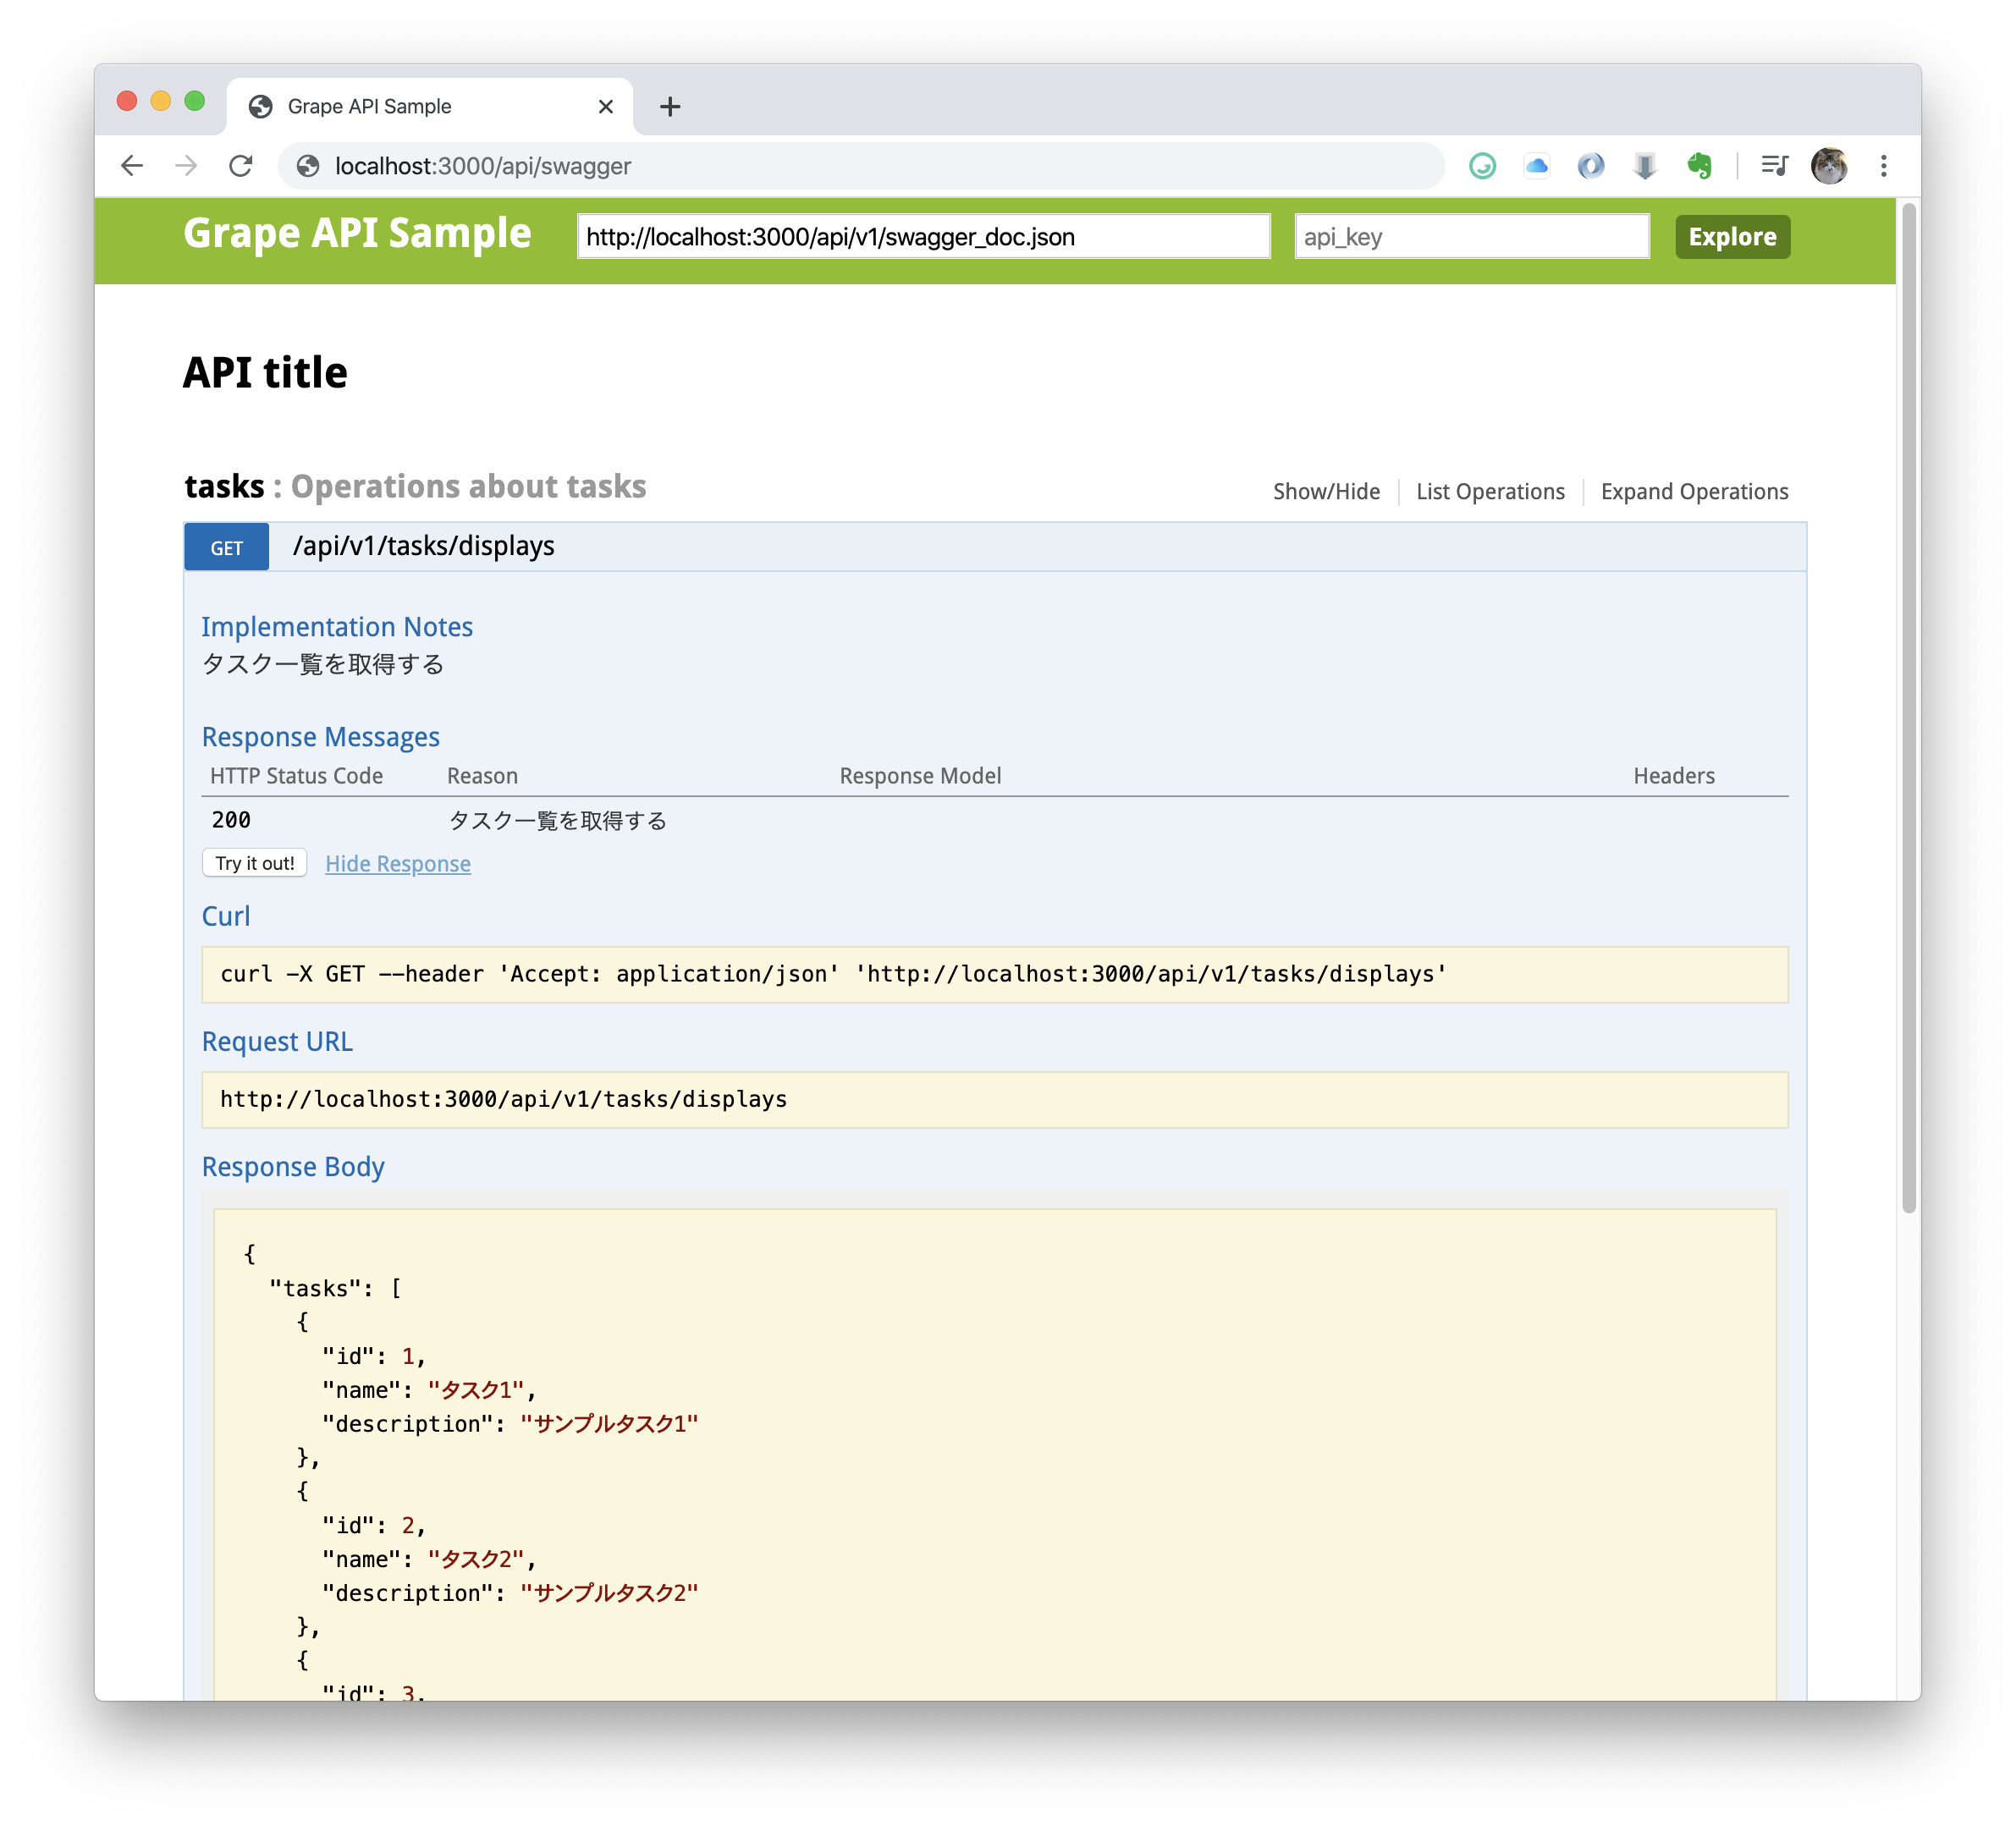Open a new browser tab
The height and width of the screenshot is (1826, 2016).
[x=670, y=107]
